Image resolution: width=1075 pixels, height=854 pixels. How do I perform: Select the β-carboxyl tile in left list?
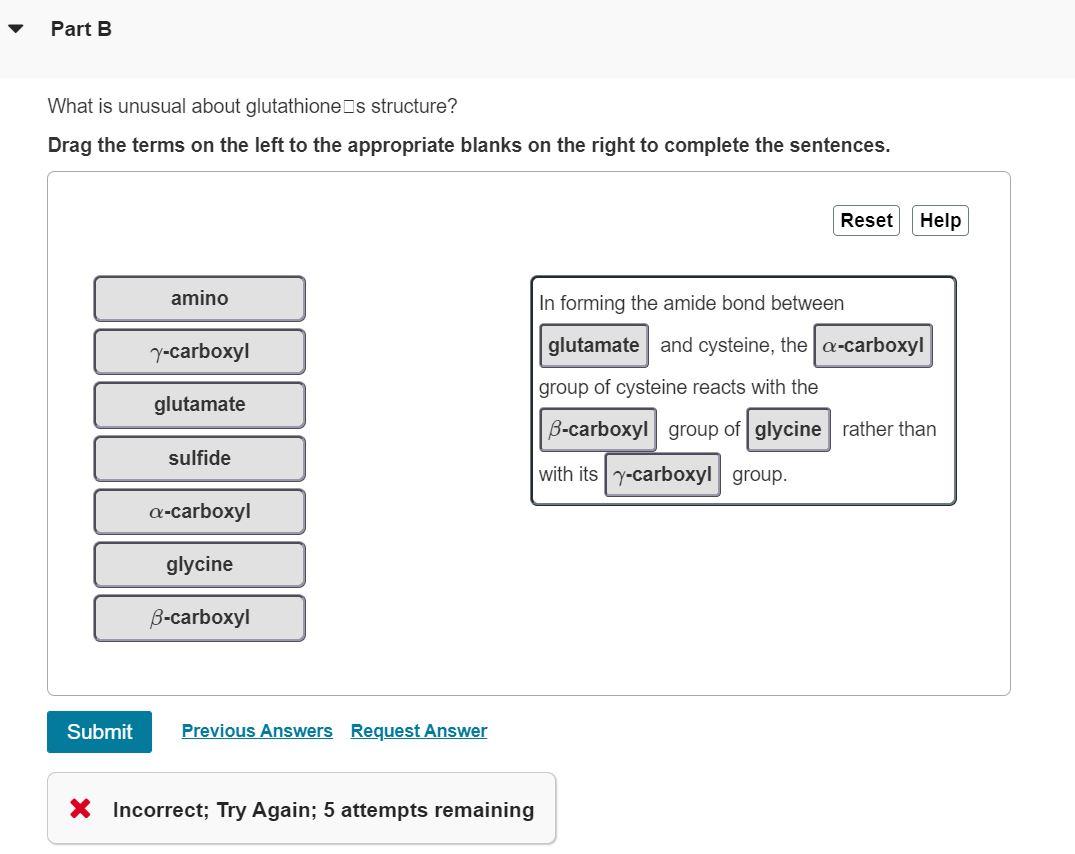tap(200, 618)
